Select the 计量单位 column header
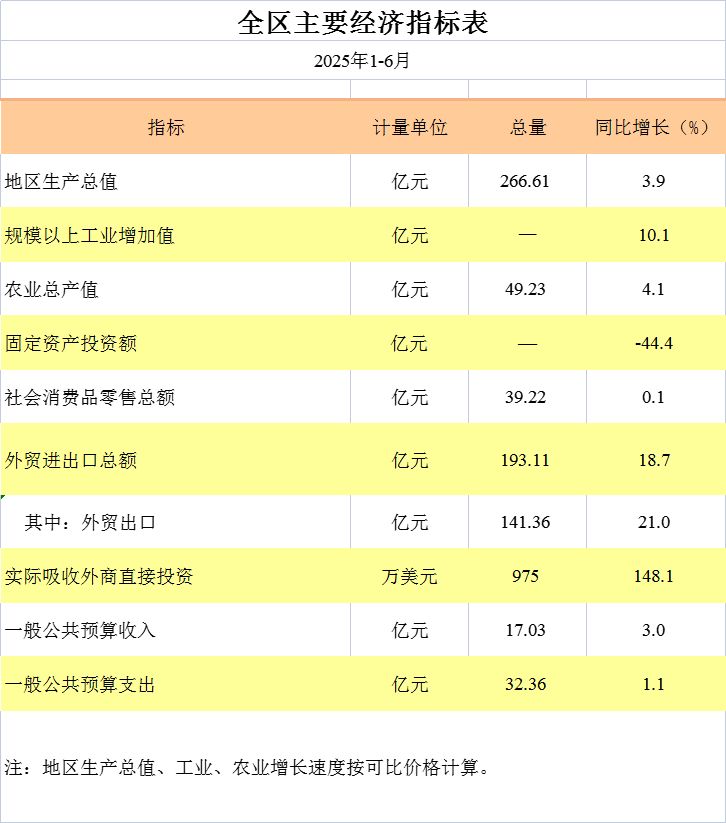 (x=409, y=128)
